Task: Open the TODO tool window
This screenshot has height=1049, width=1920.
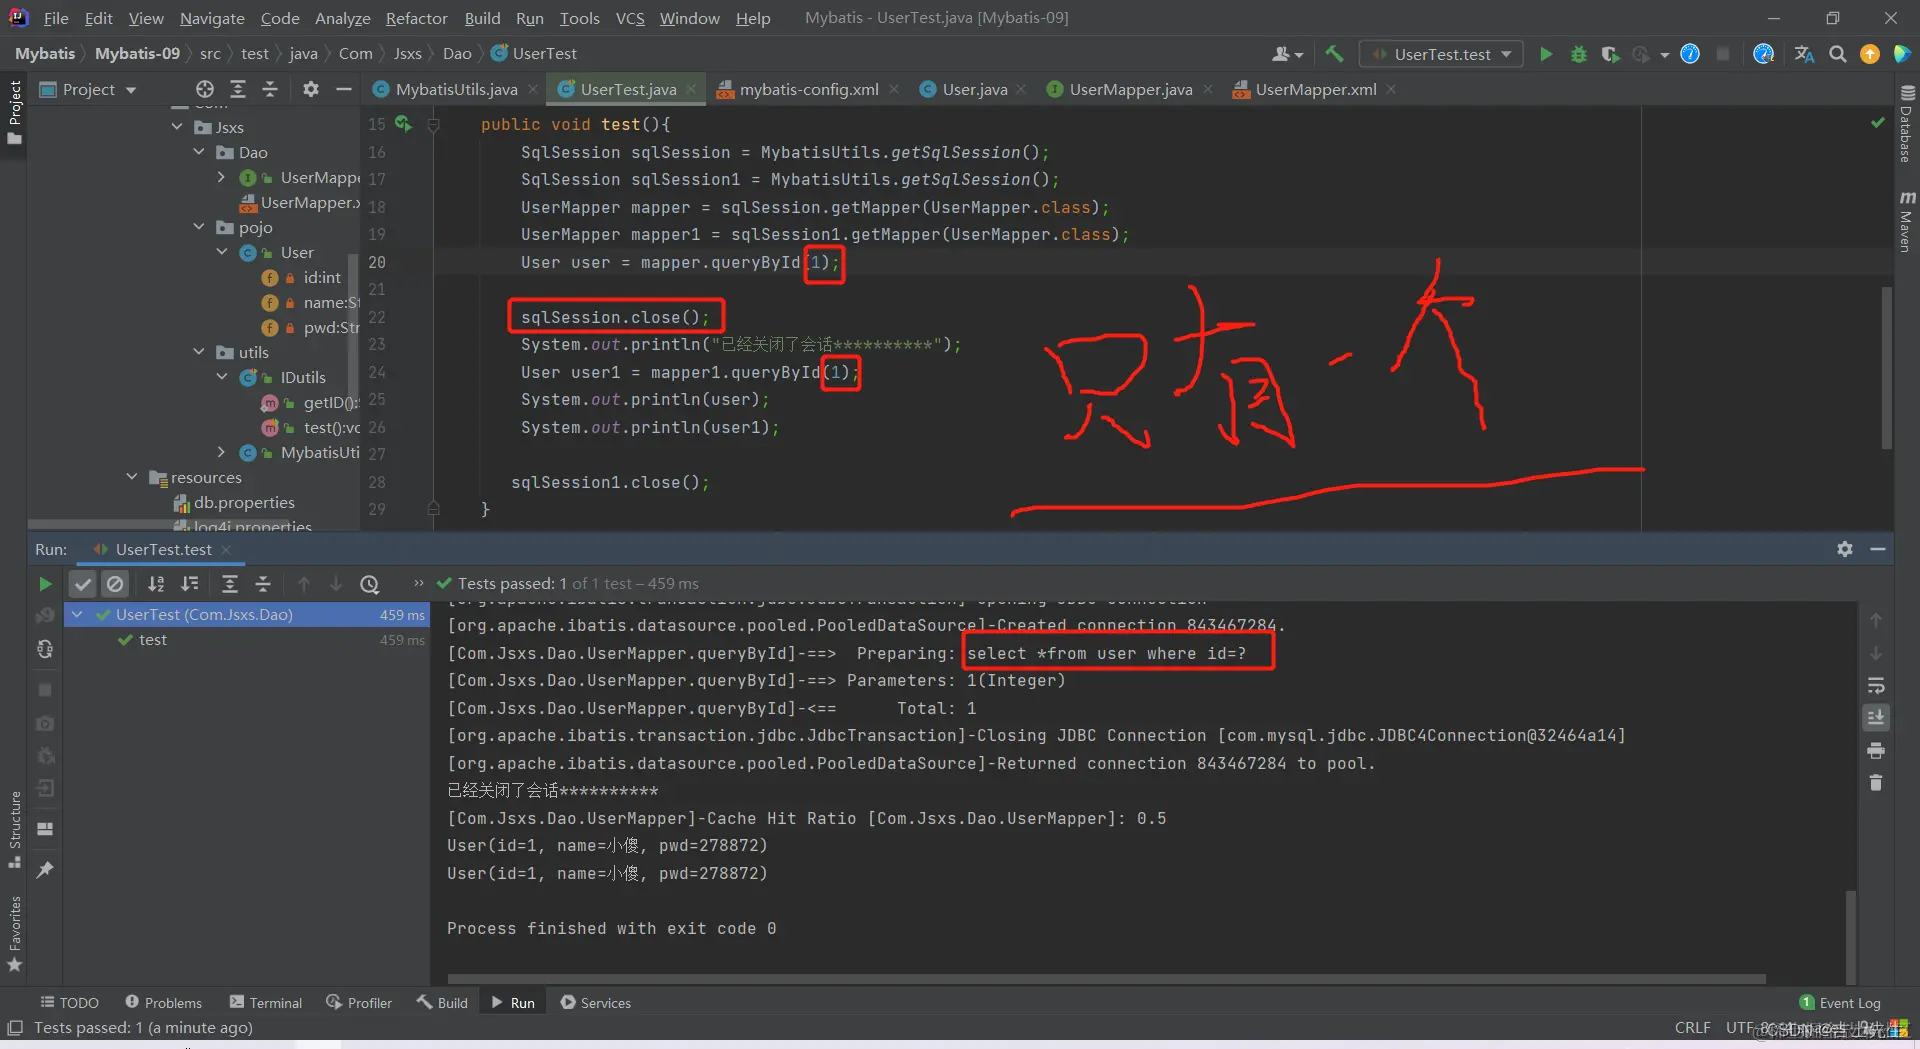Action: (70, 1002)
